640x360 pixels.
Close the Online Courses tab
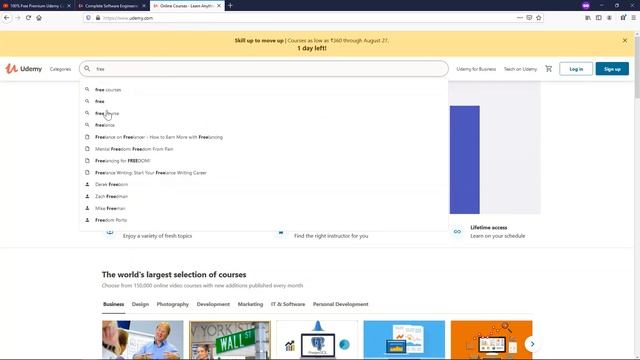219,6
